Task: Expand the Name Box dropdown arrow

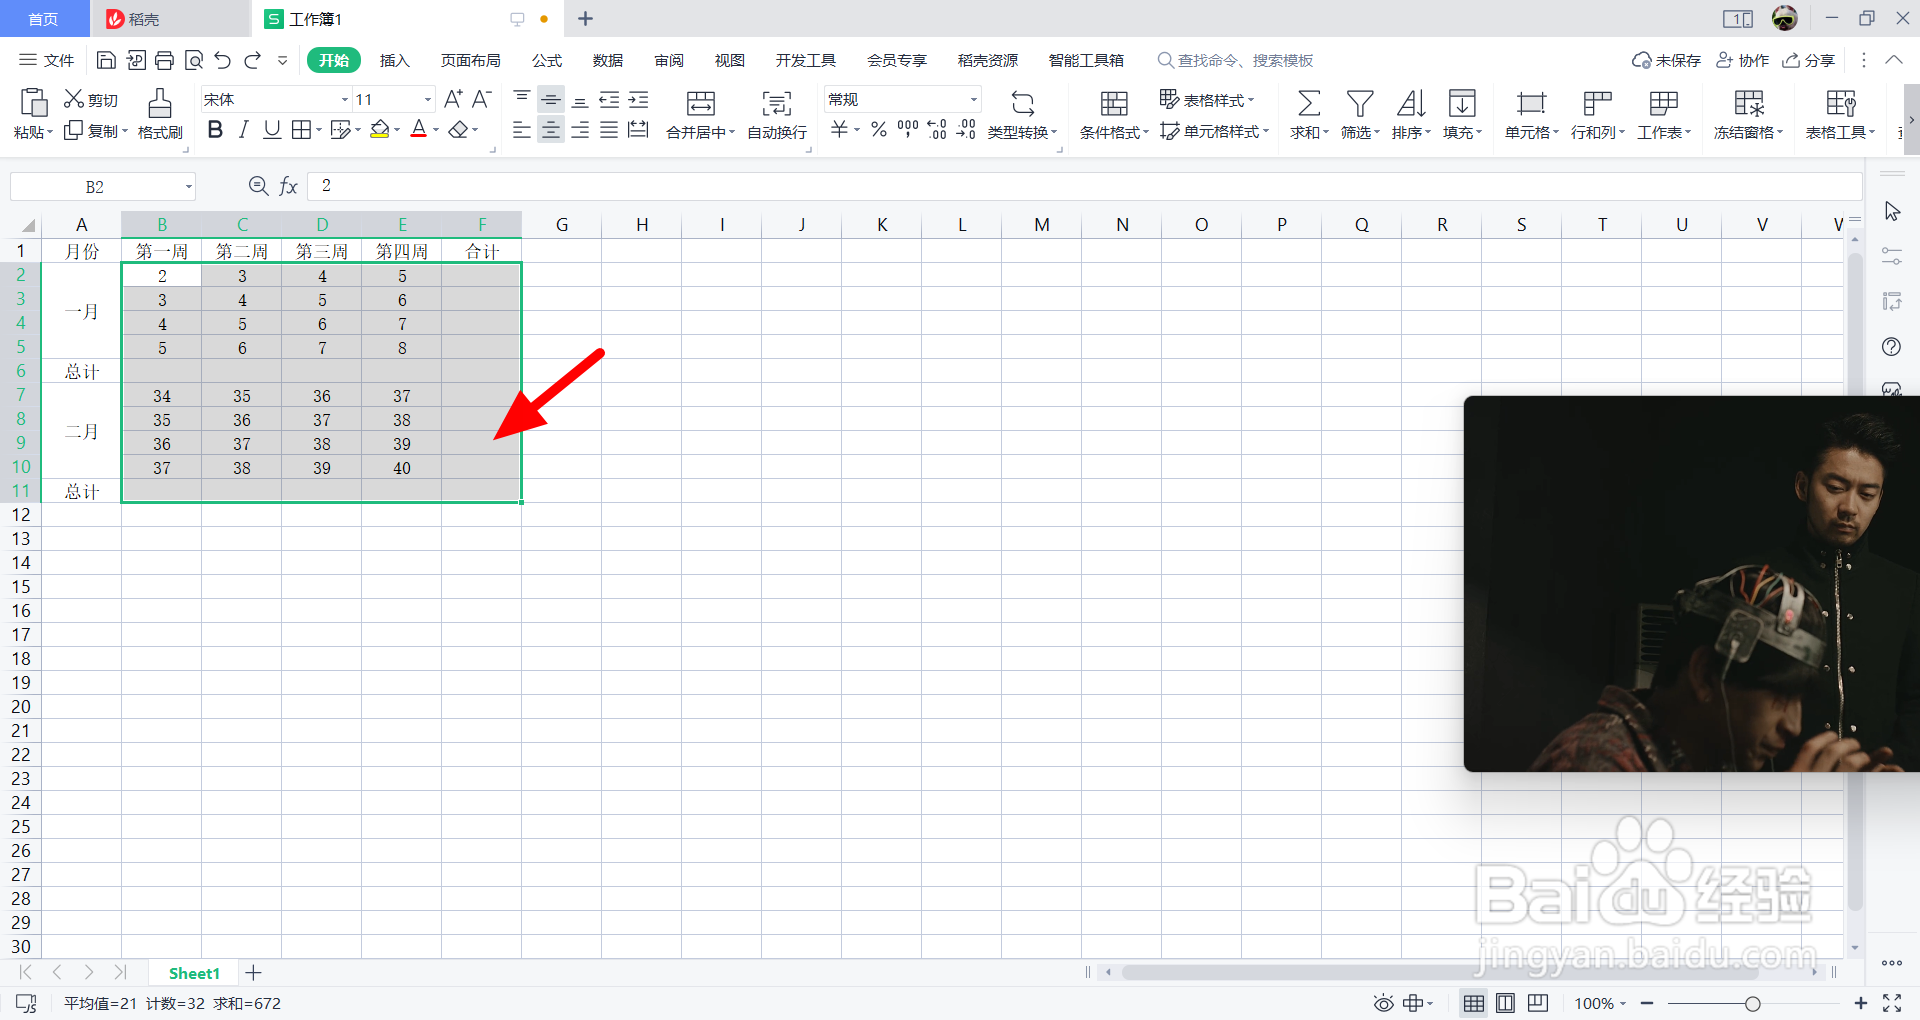Action: tap(188, 187)
